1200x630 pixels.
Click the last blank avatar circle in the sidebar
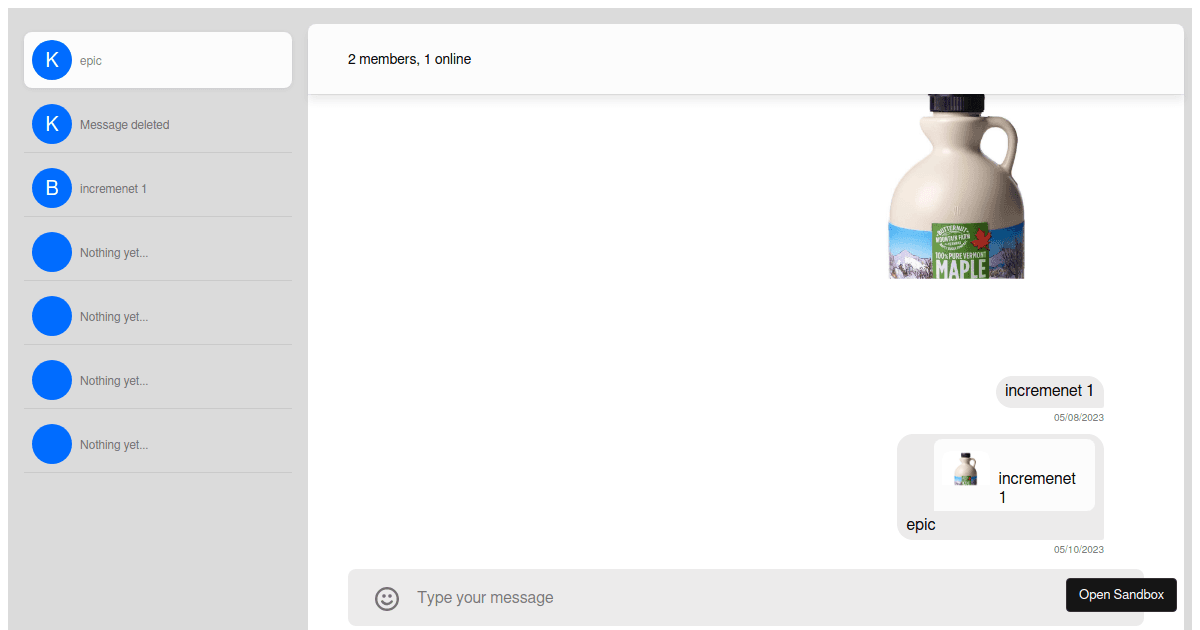pyautogui.click(x=52, y=444)
